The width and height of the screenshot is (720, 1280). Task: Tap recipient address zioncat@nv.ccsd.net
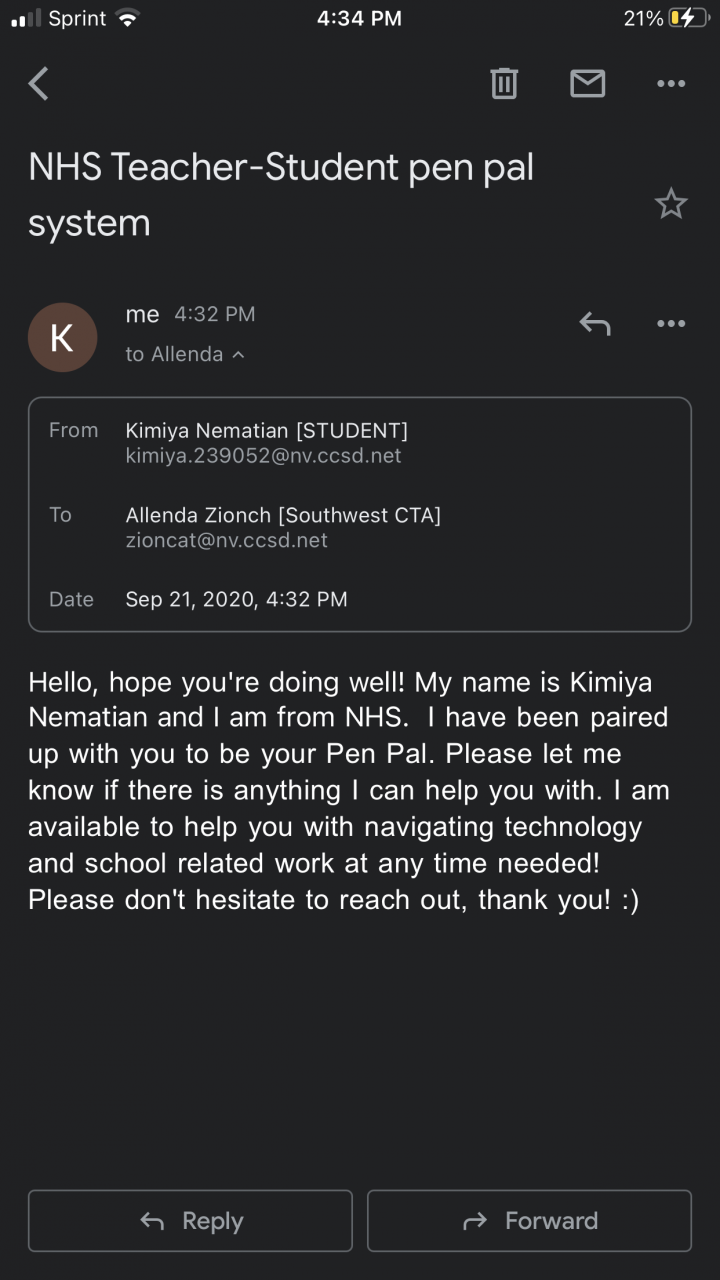tap(226, 541)
